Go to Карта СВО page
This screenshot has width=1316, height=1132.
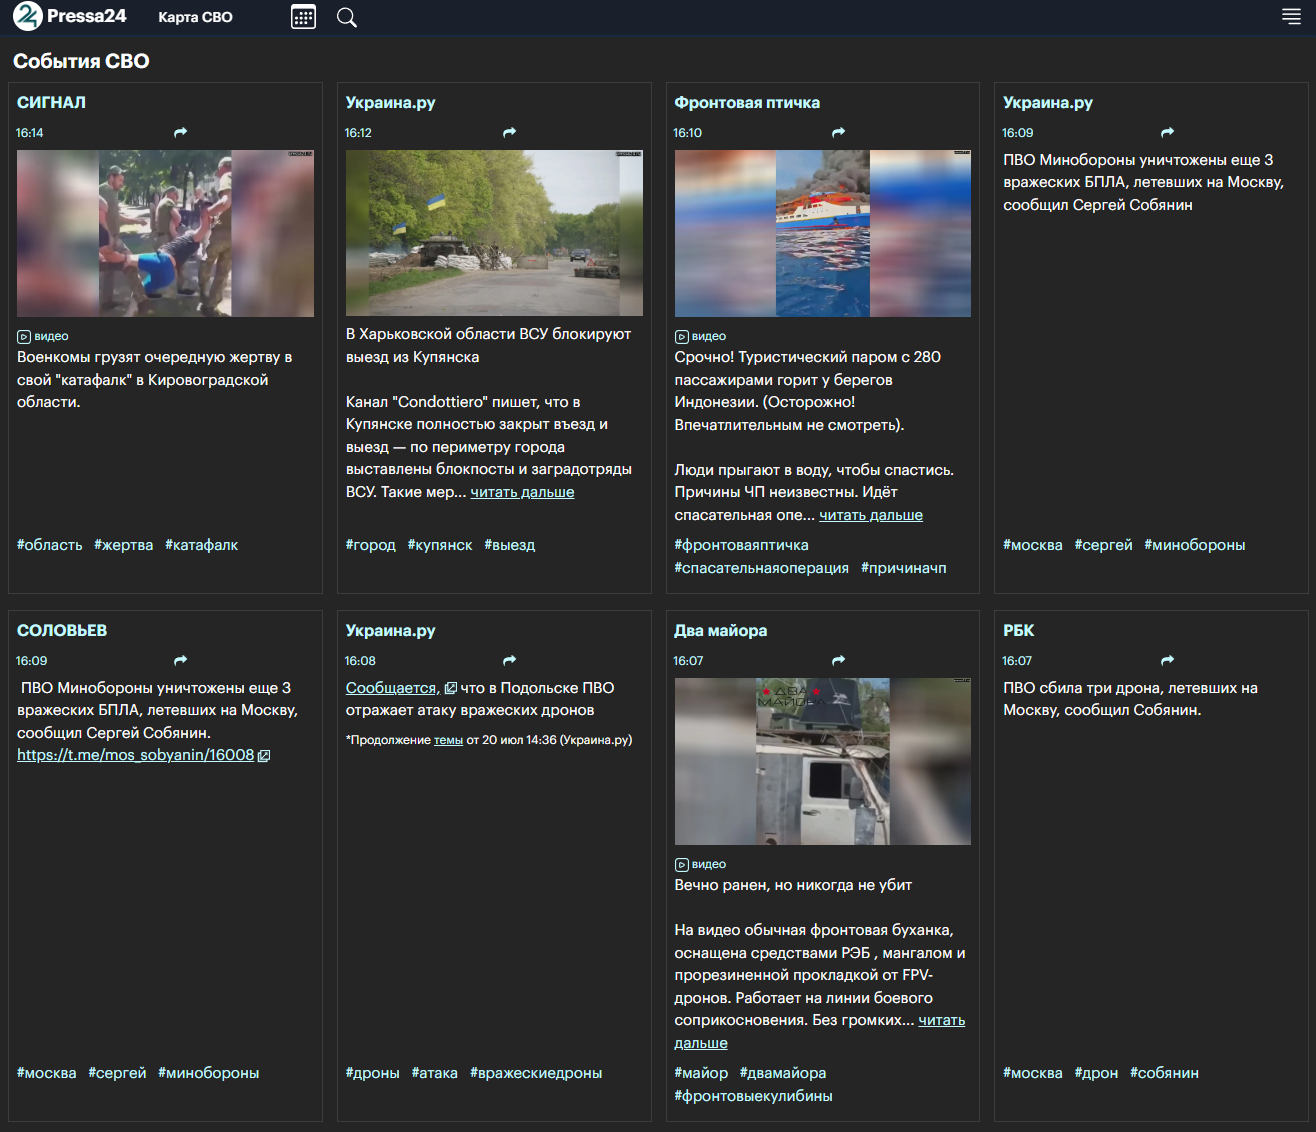196,17
